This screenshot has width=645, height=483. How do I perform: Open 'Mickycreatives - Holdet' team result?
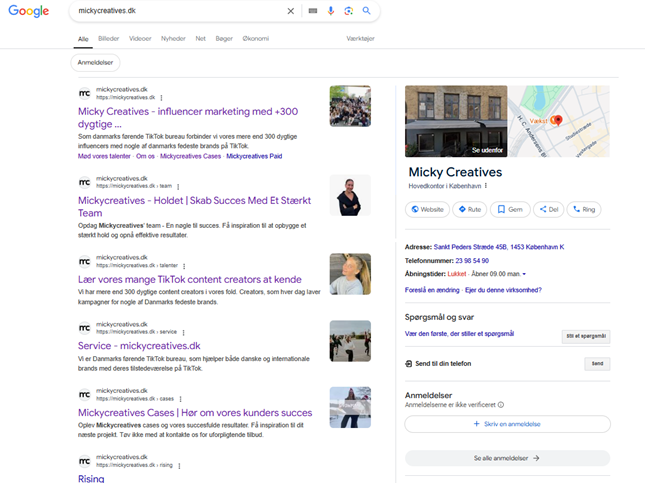[195, 207]
